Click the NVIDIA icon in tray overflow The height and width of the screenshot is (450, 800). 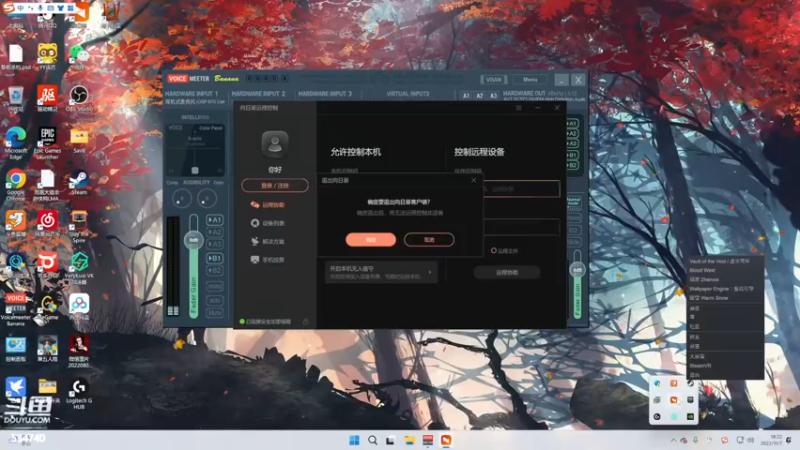pos(690,416)
